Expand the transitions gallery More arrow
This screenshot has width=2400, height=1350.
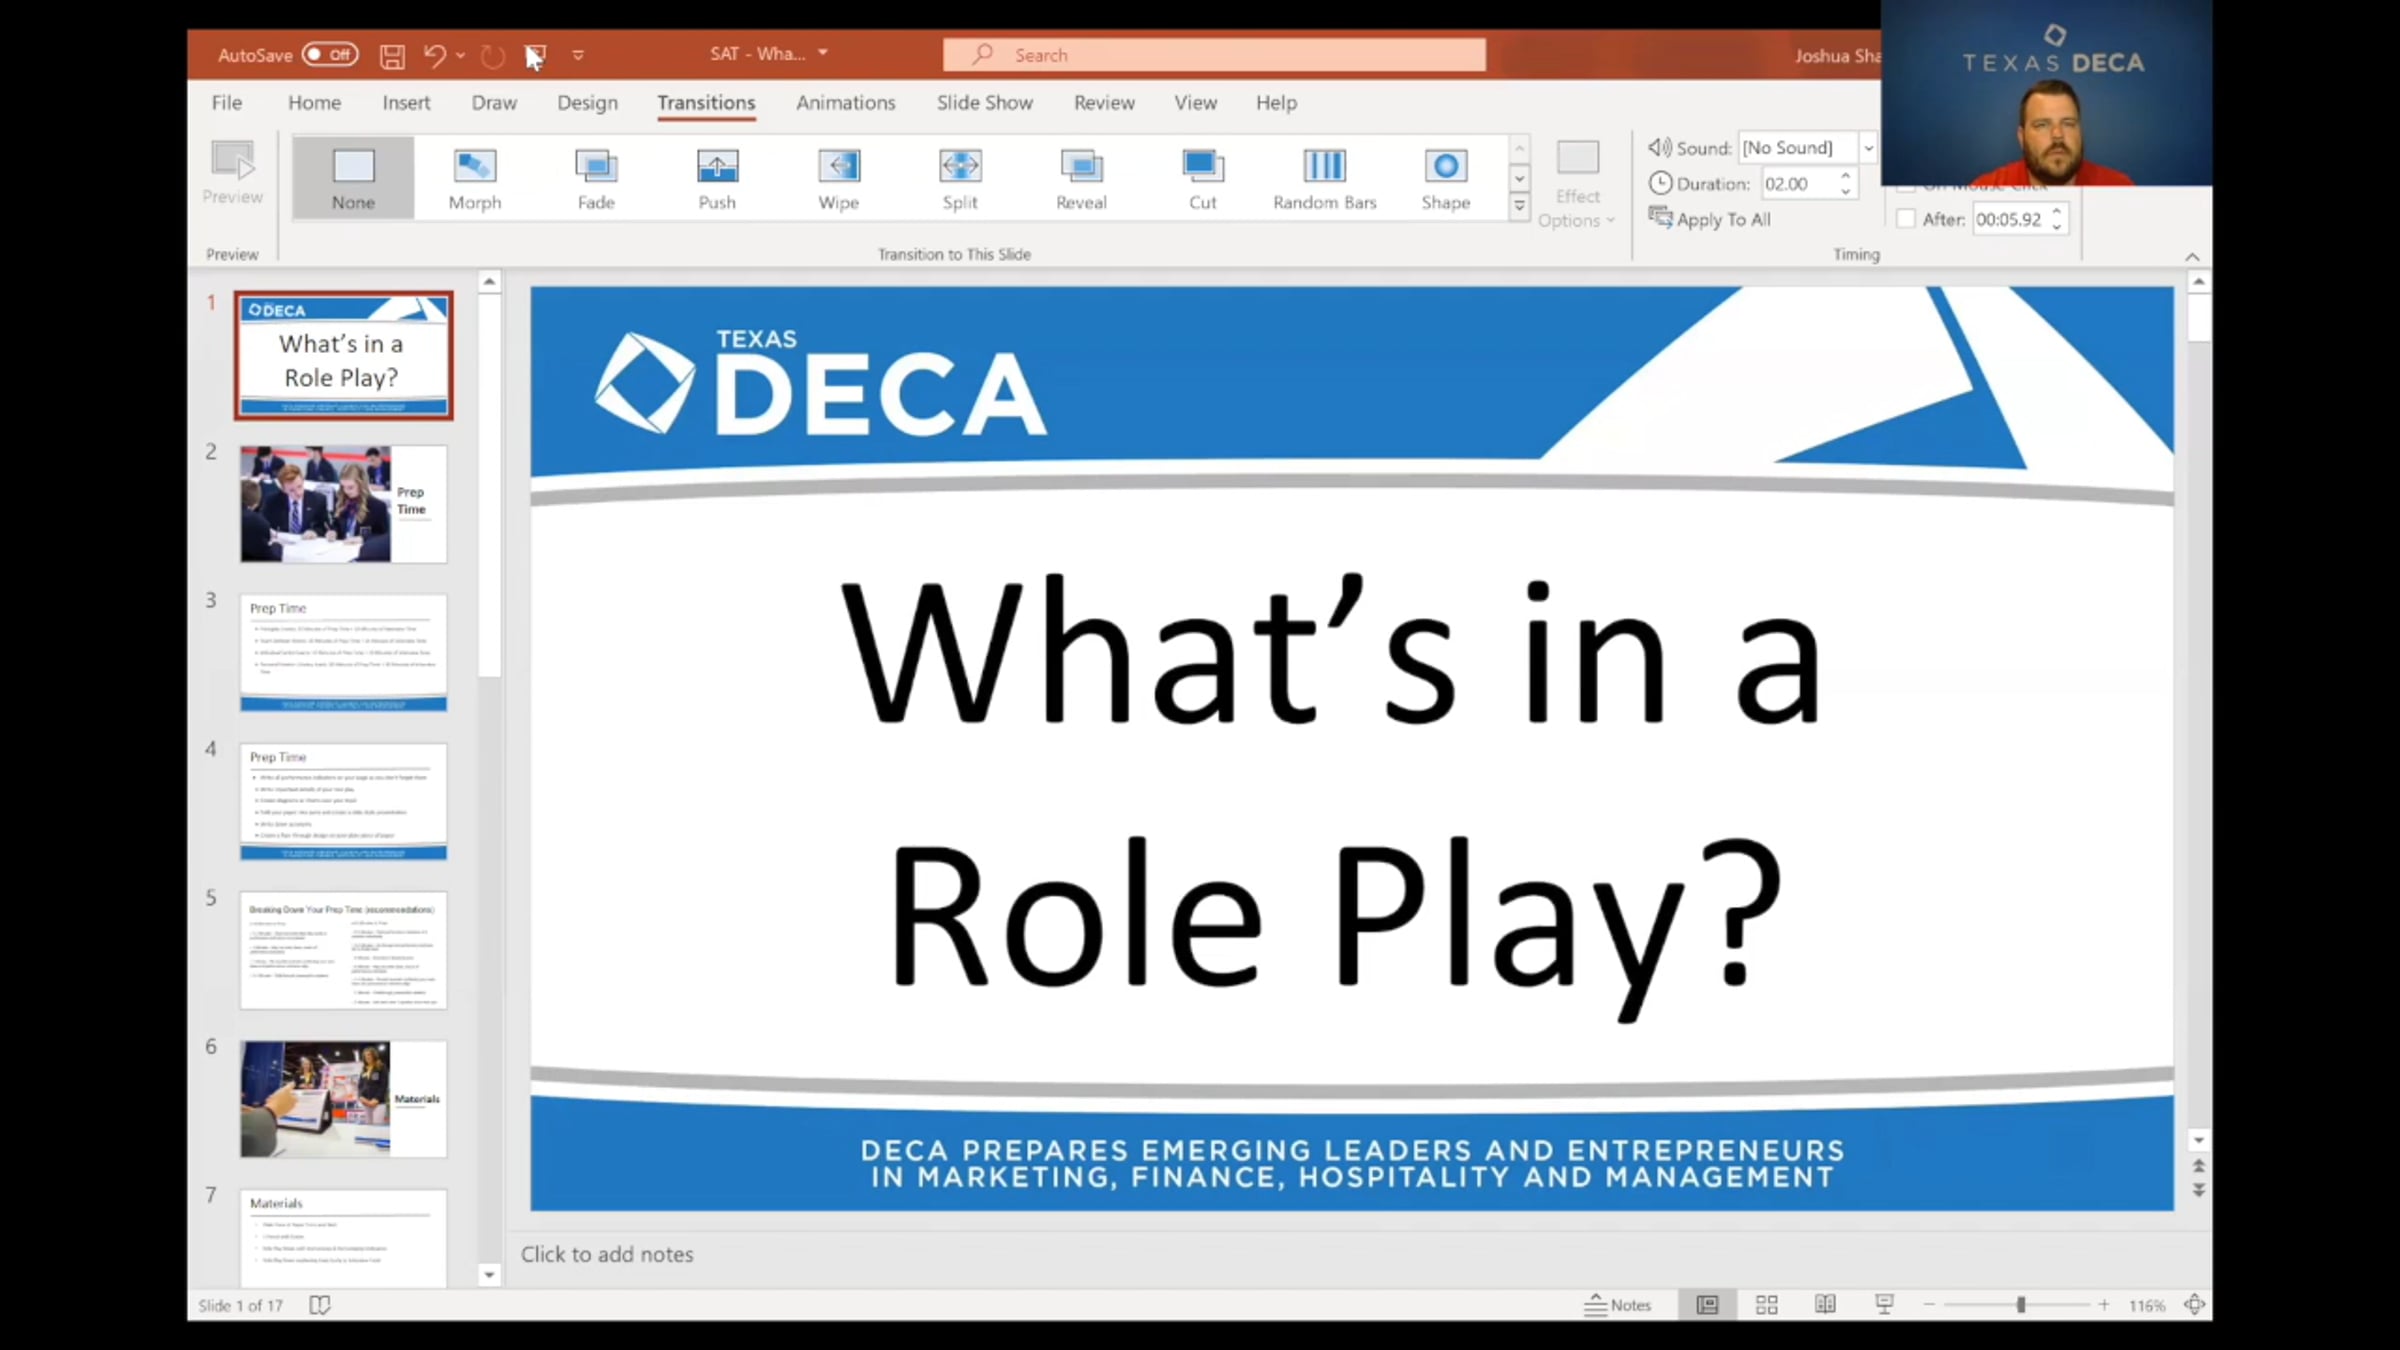(1519, 207)
